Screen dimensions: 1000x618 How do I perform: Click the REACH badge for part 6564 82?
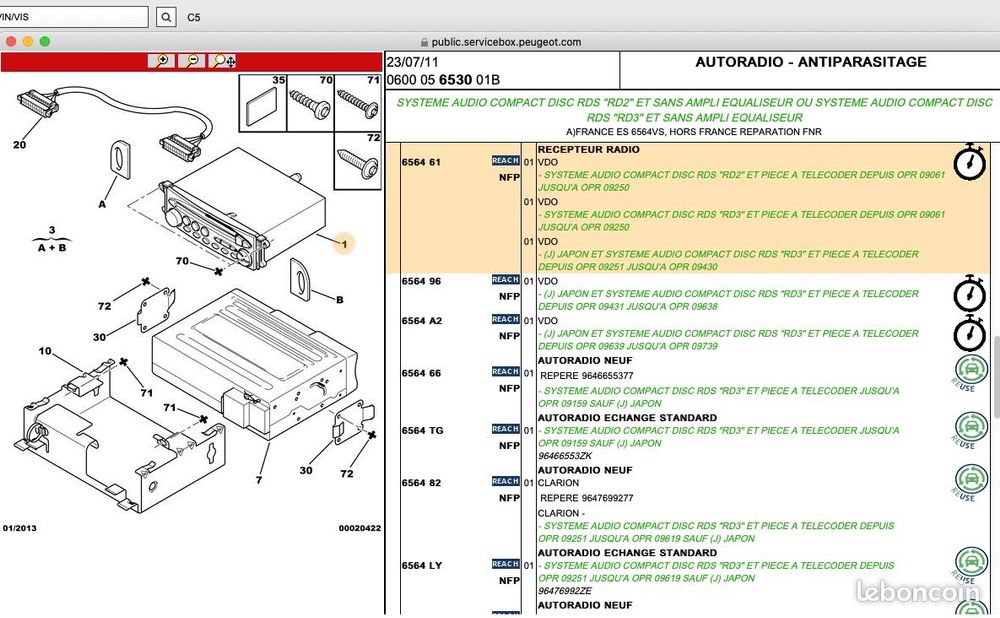click(505, 482)
